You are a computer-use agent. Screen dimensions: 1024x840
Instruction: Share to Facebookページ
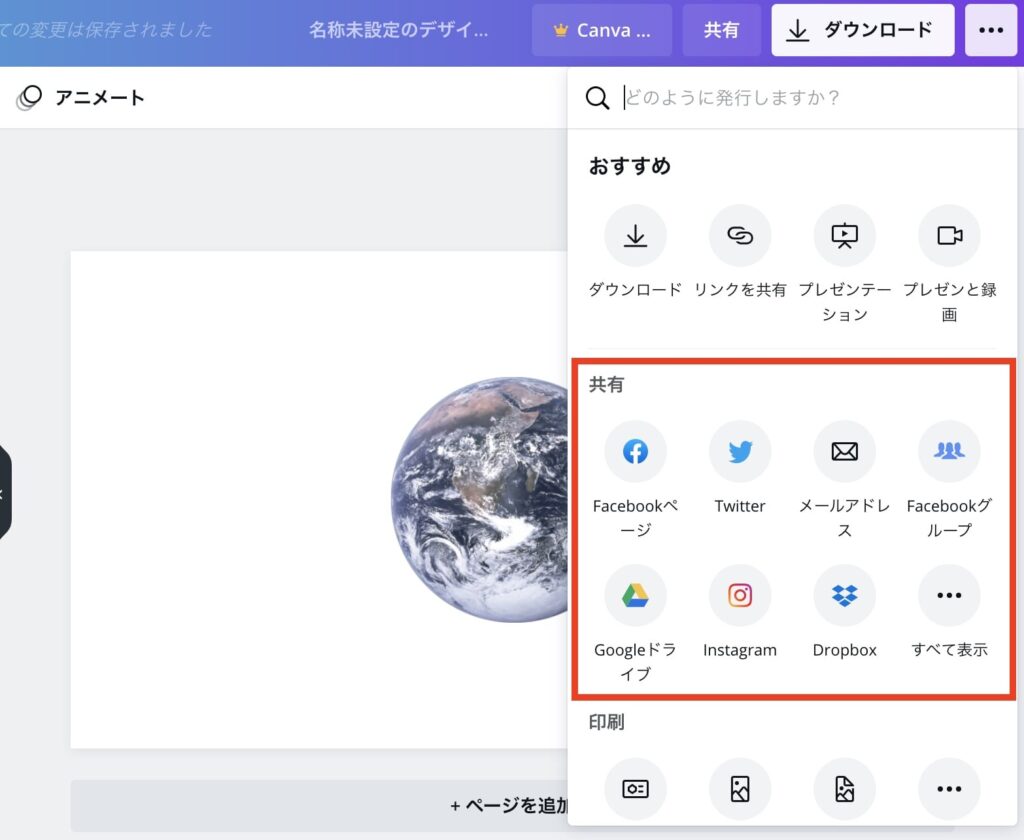635,451
